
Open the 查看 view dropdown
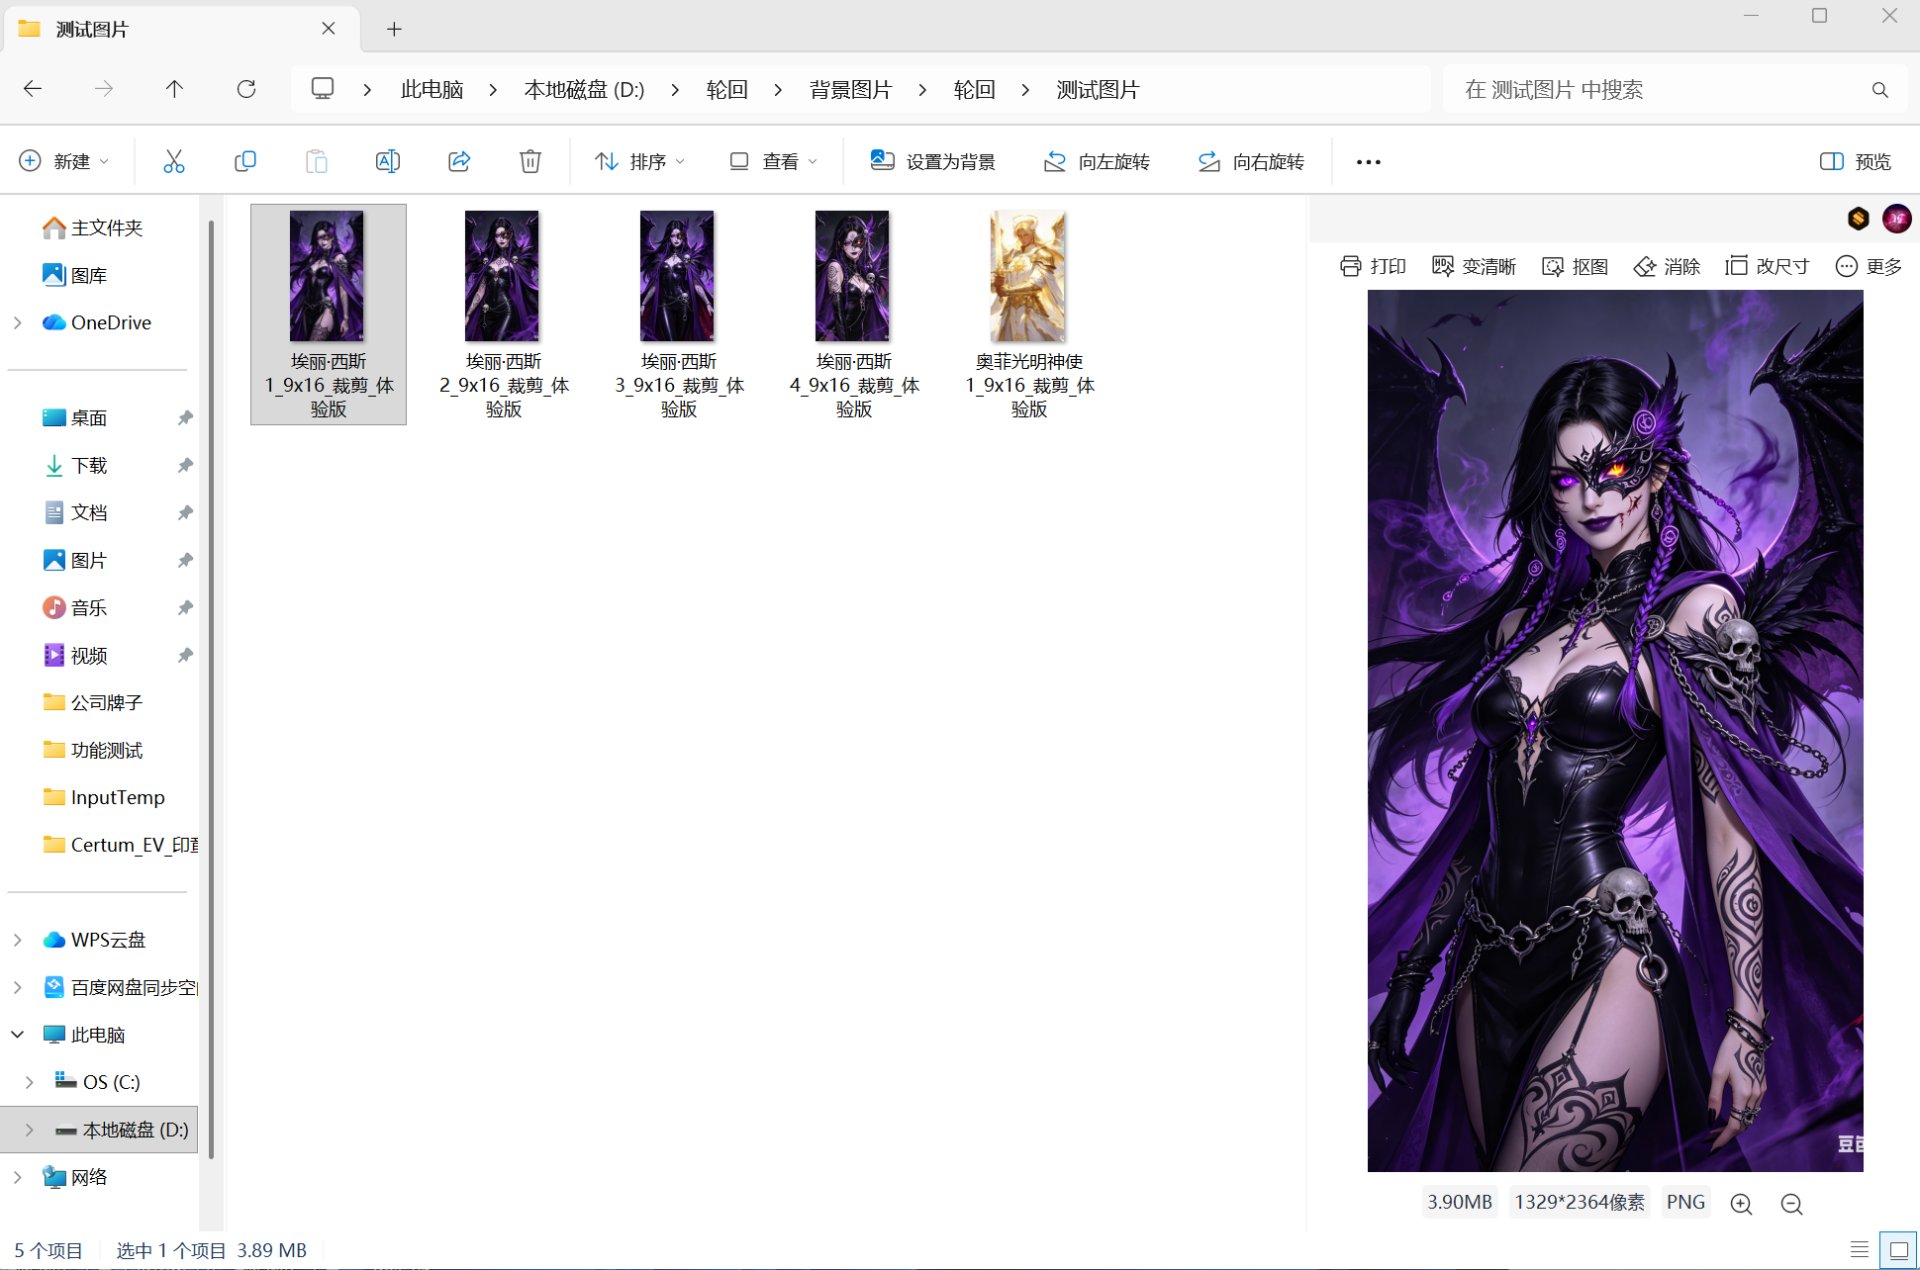[773, 161]
